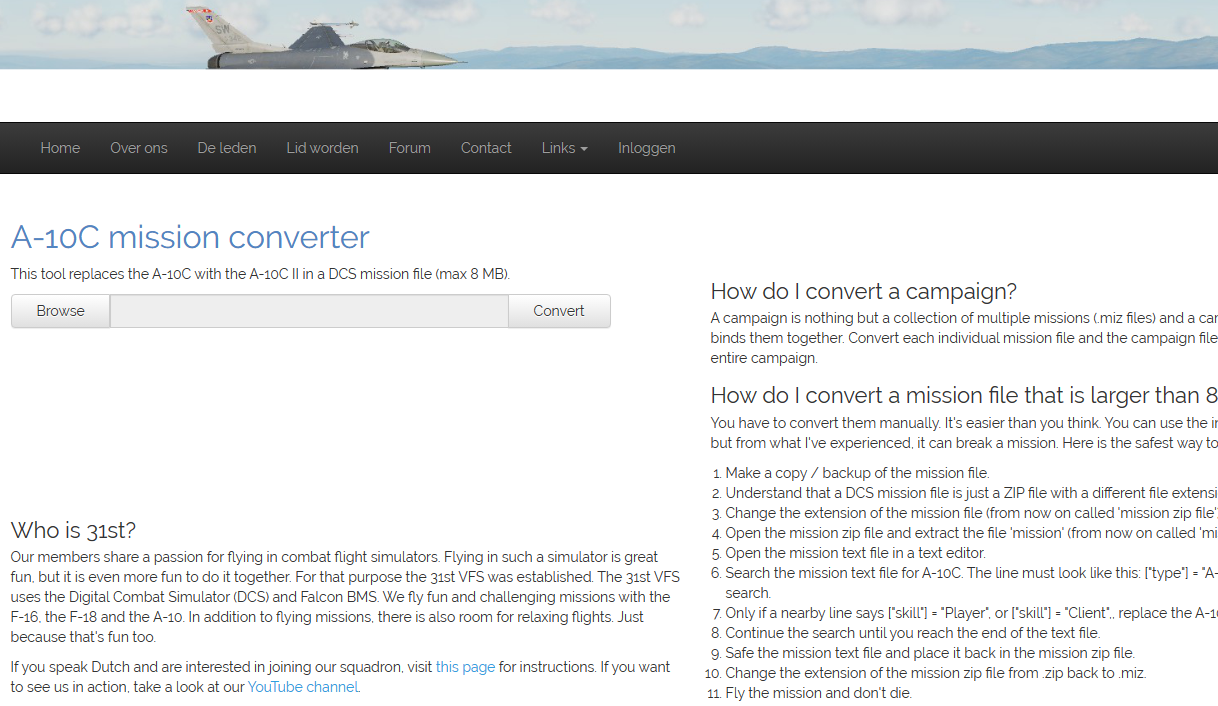The height and width of the screenshot is (706, 1218).
Task: Click the Convert button
Action: tap(559, 311)
